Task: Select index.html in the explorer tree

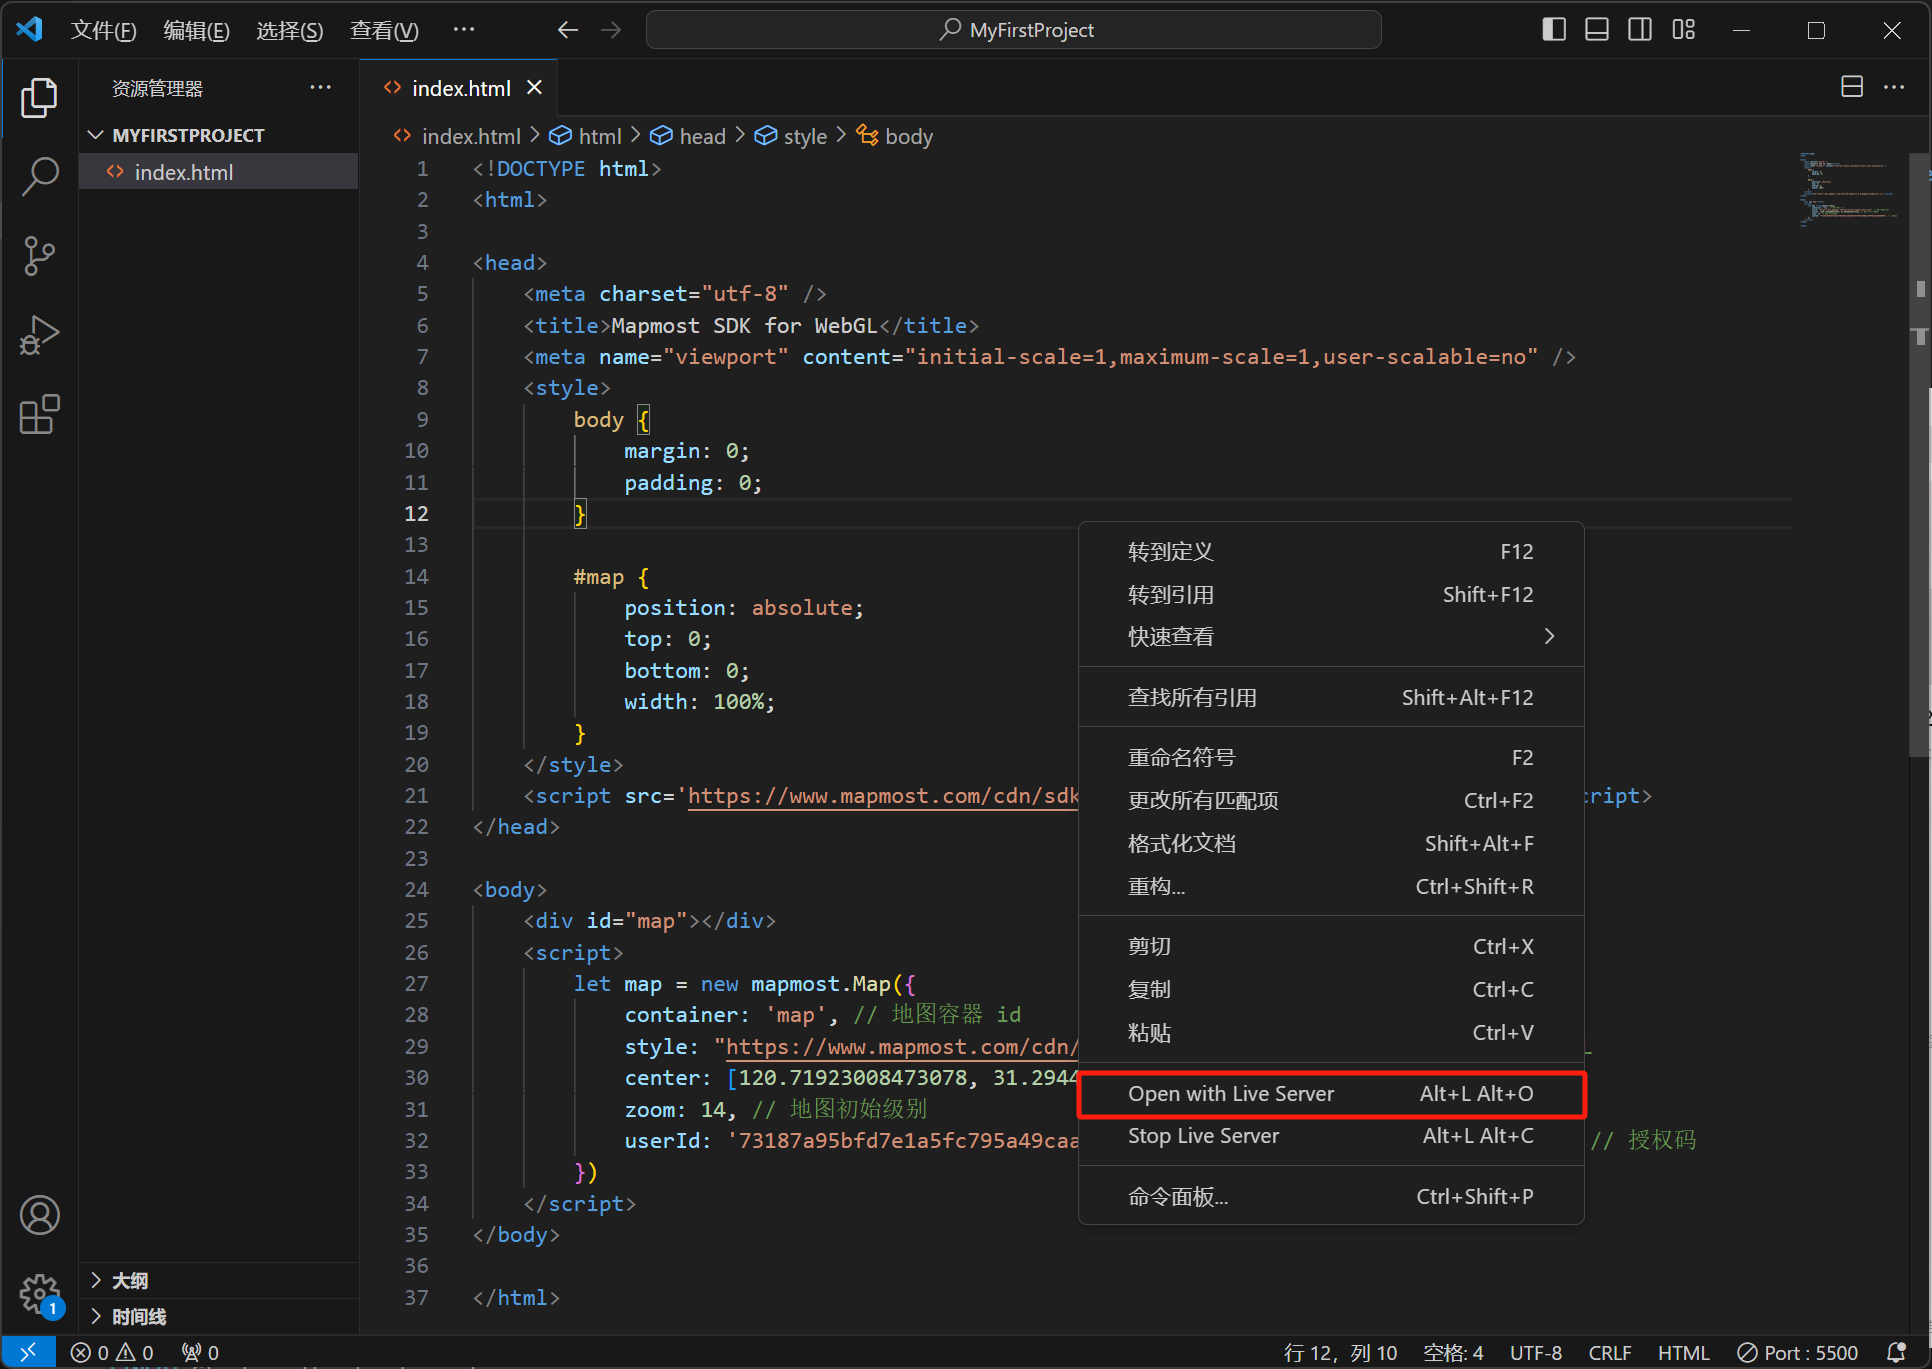Action: click(218, 172)
